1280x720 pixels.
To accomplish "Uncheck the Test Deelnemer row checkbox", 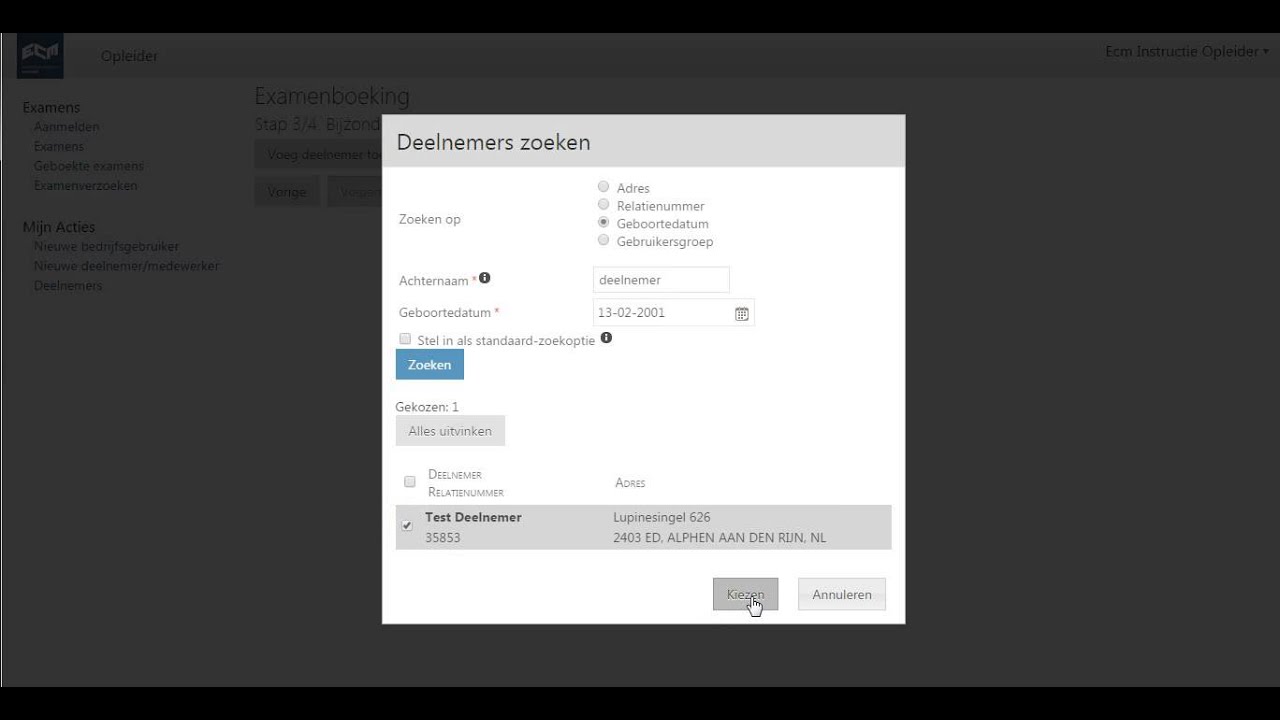I will click(407, 526).
